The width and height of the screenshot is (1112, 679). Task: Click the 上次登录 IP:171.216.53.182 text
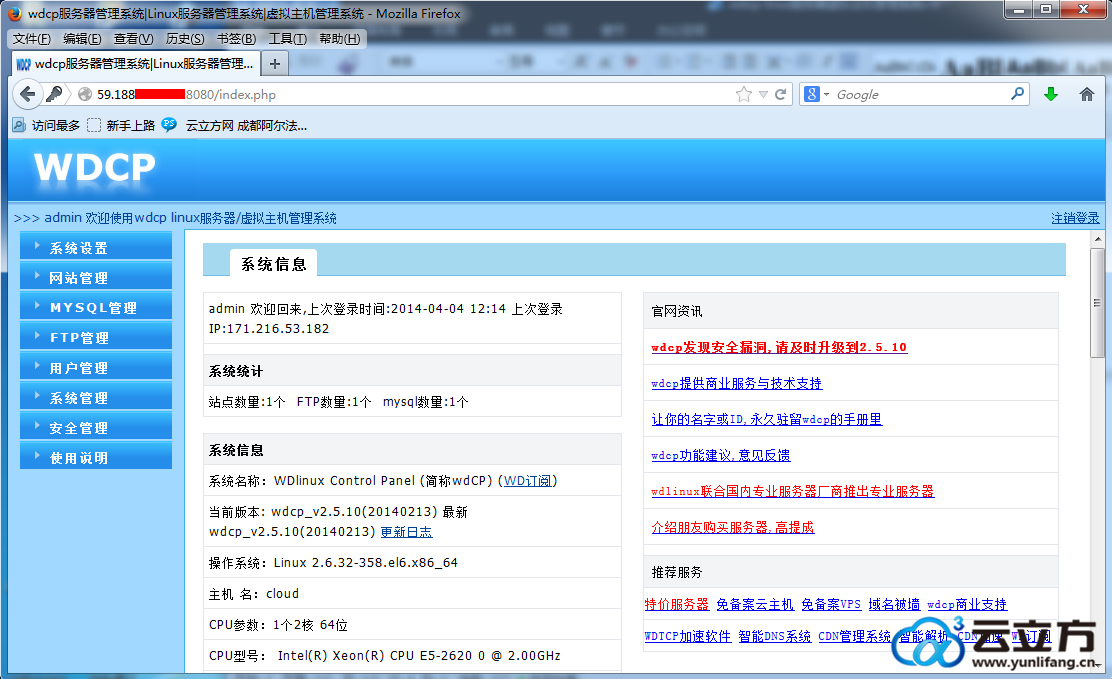pos(386,319)
